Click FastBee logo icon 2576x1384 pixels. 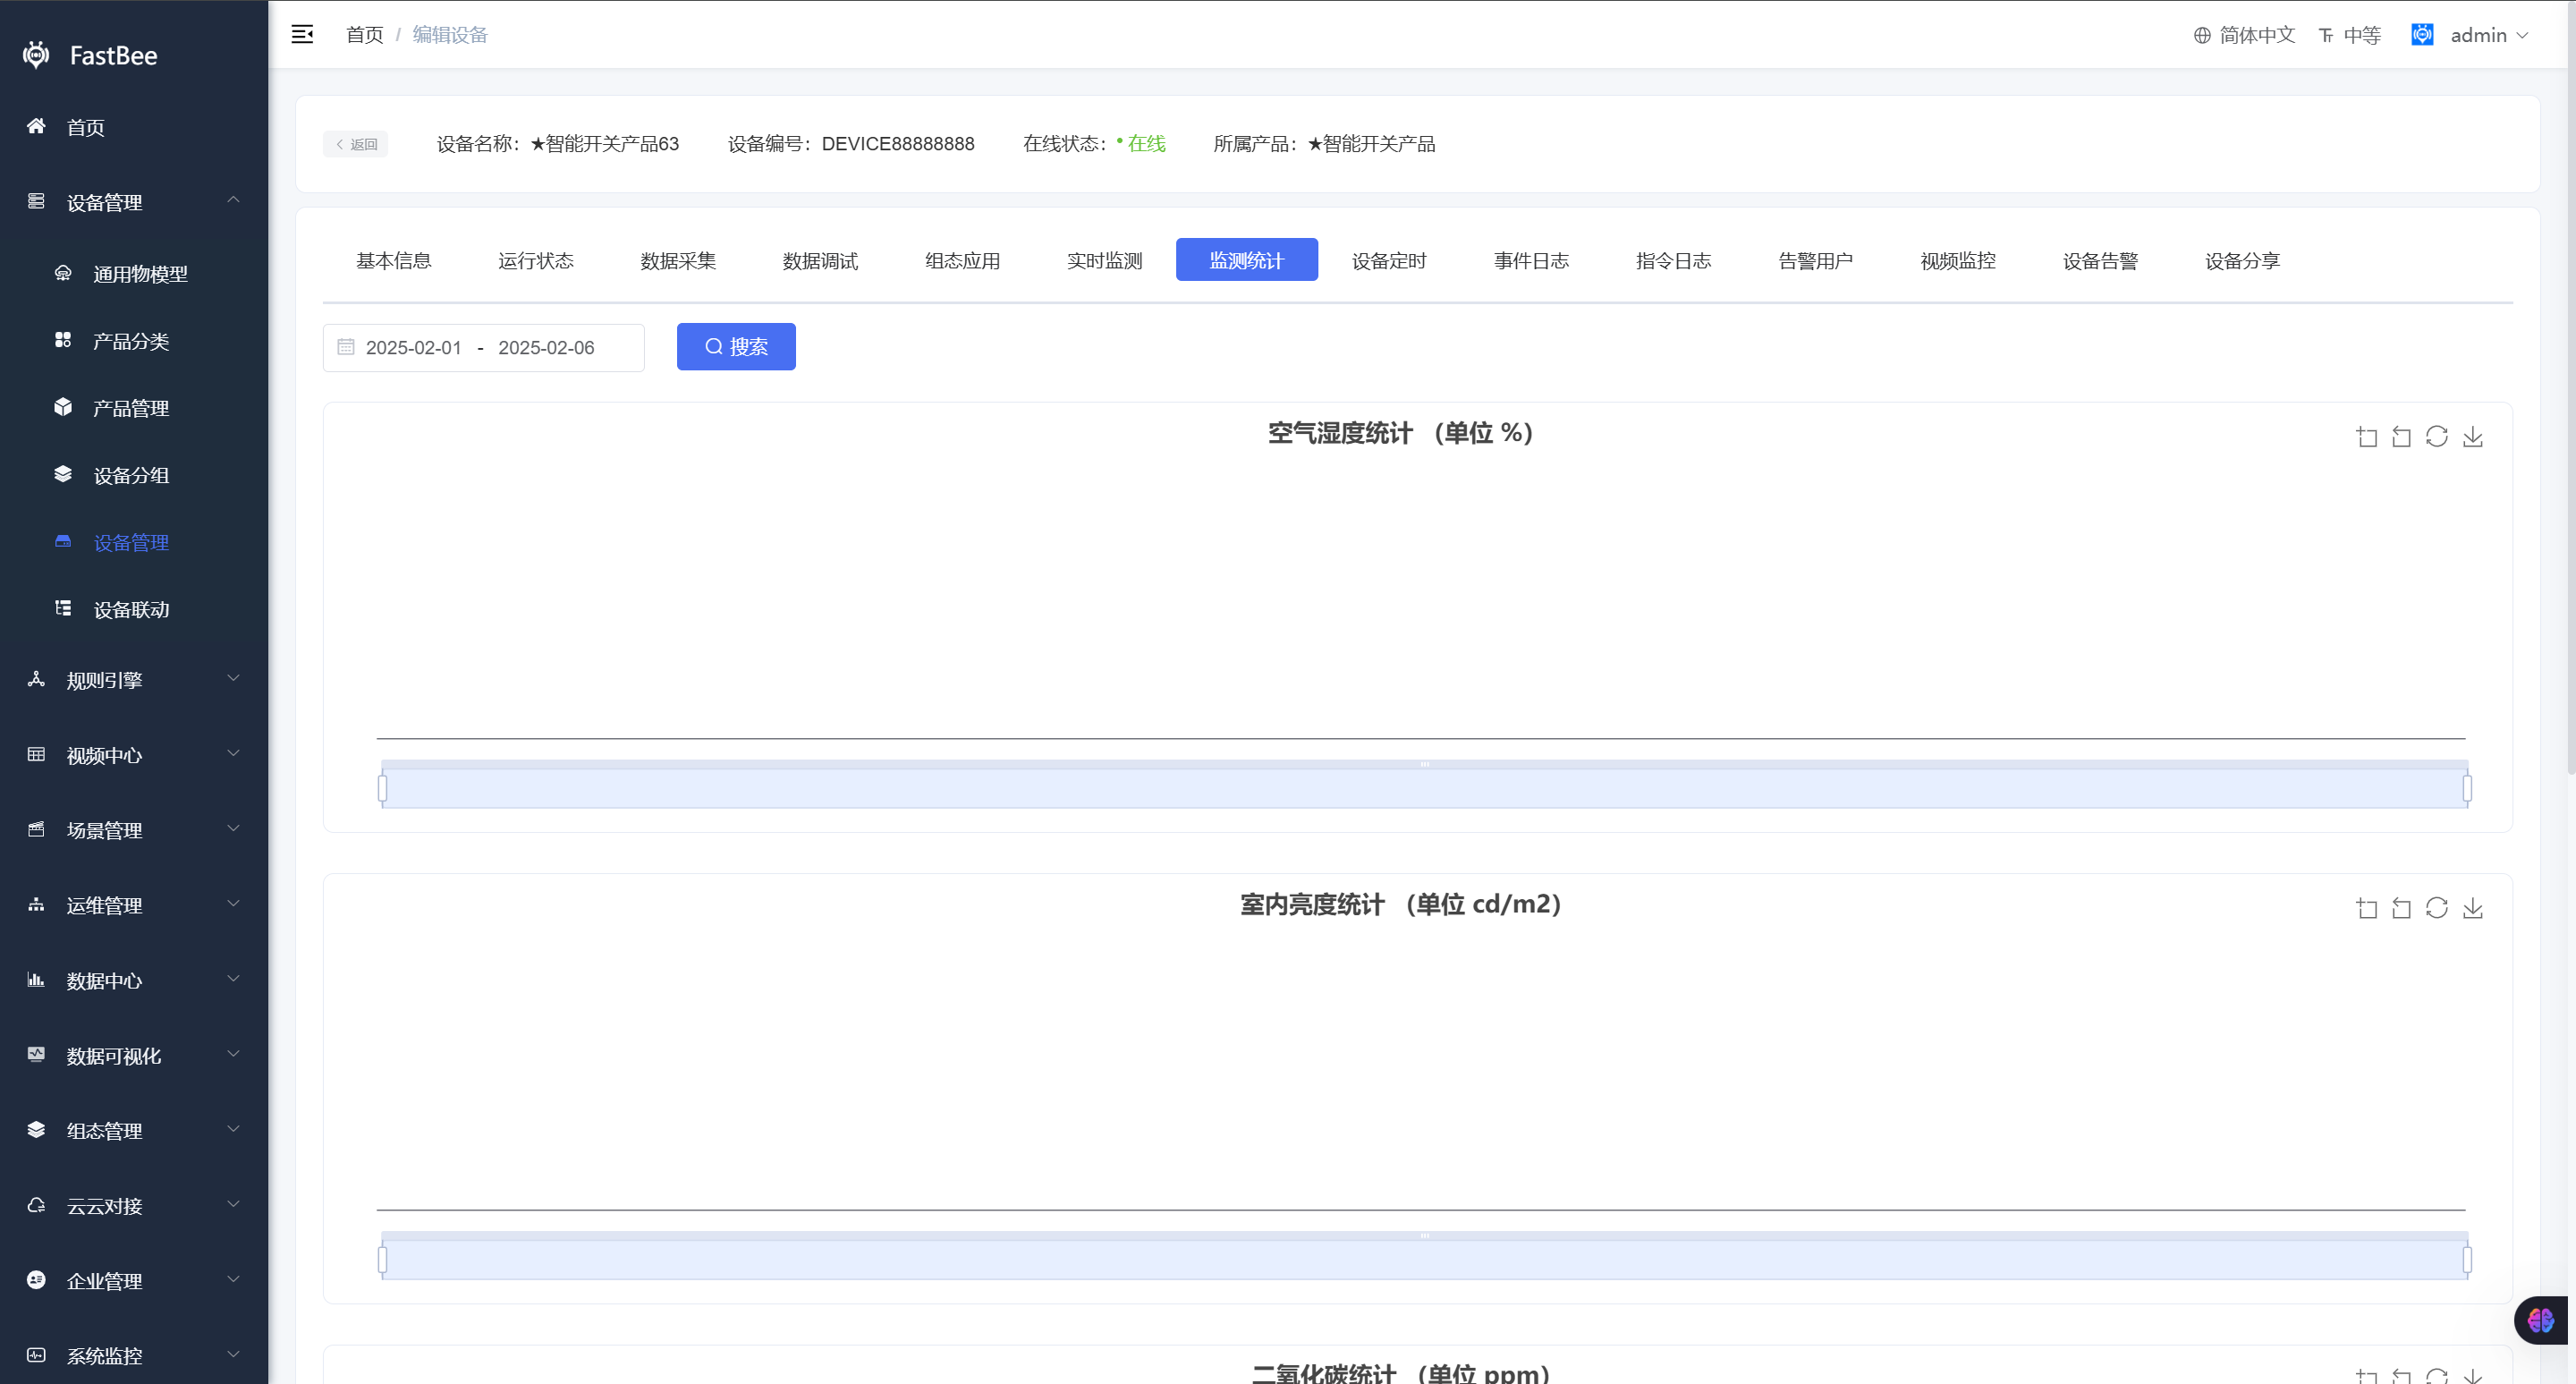(36, 55)
